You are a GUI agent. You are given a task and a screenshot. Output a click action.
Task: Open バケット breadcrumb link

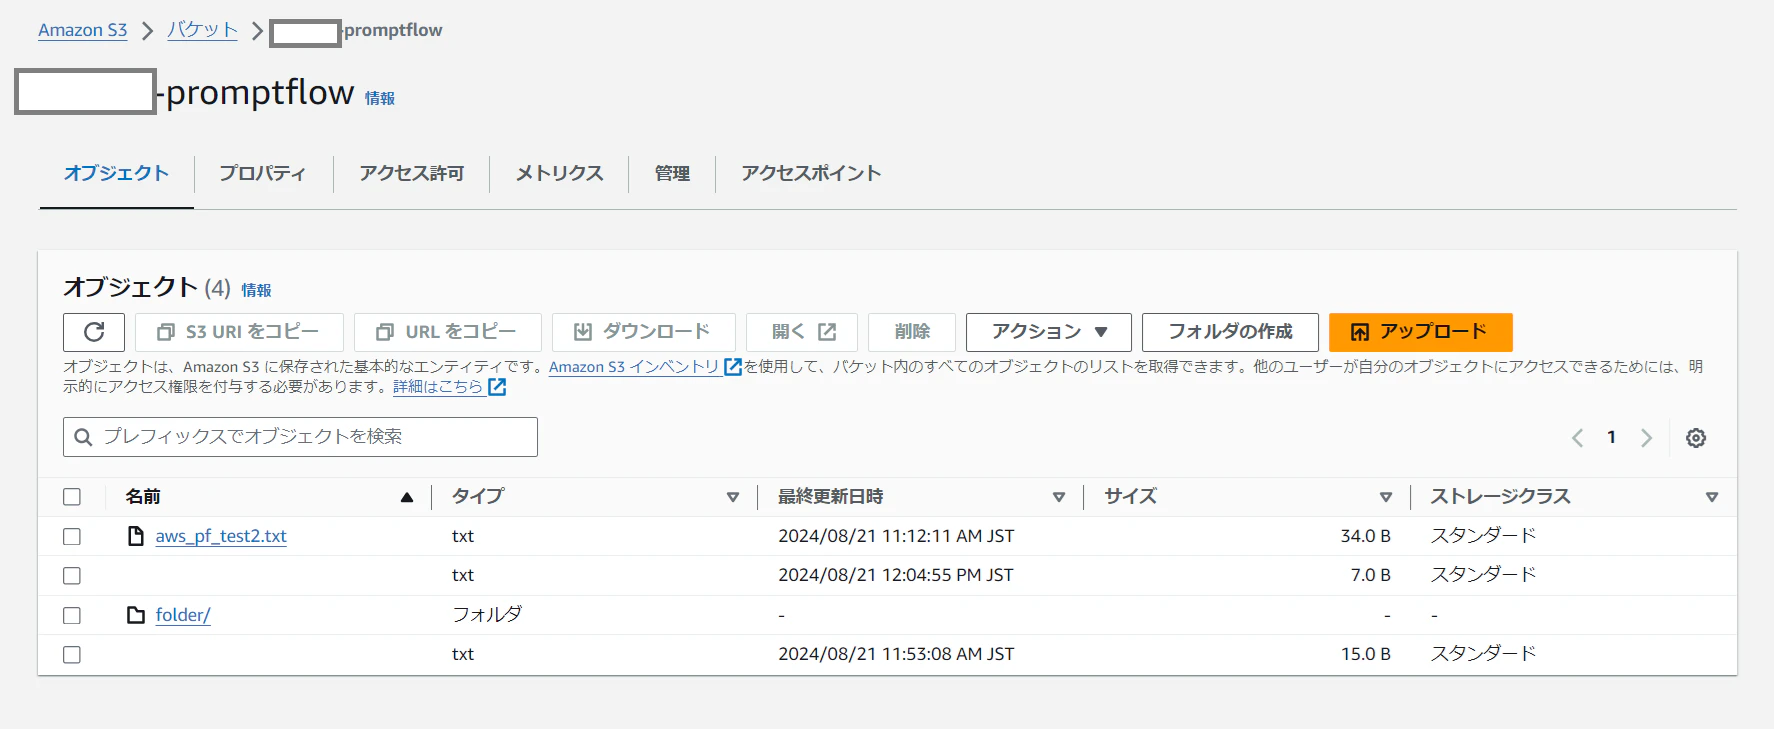click(x=202, y=30)
